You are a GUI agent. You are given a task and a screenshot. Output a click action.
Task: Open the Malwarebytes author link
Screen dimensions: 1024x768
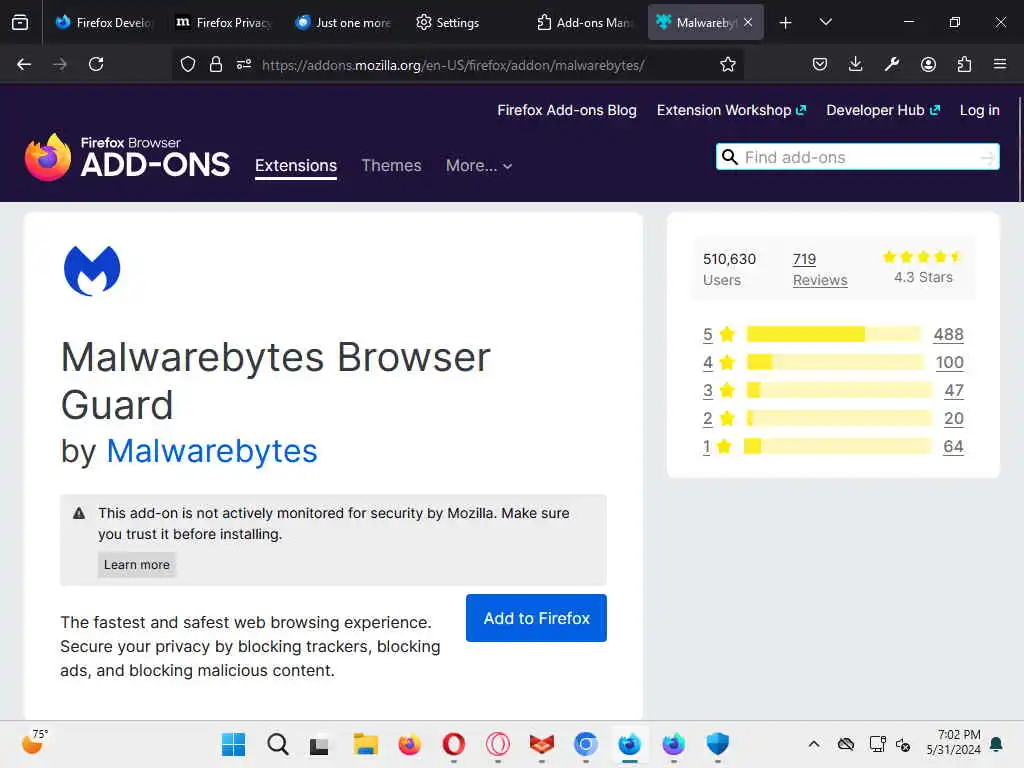(x=212, y=451)
